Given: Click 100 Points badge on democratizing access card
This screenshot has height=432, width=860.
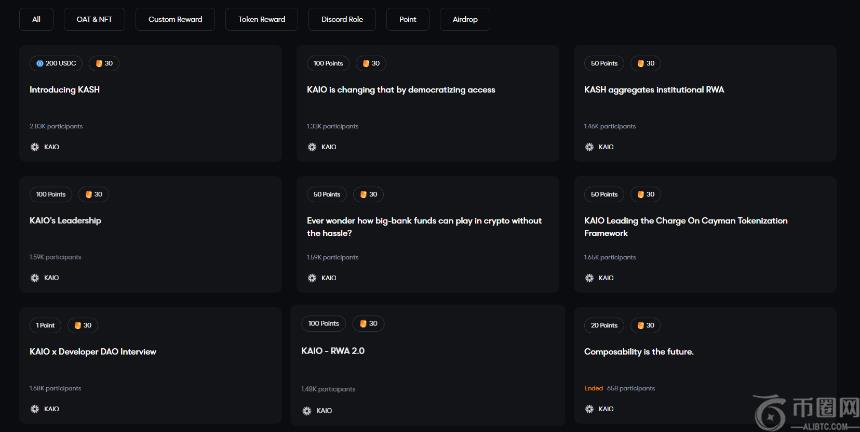Looking at the screenshot, I should [x=328, y=64].
